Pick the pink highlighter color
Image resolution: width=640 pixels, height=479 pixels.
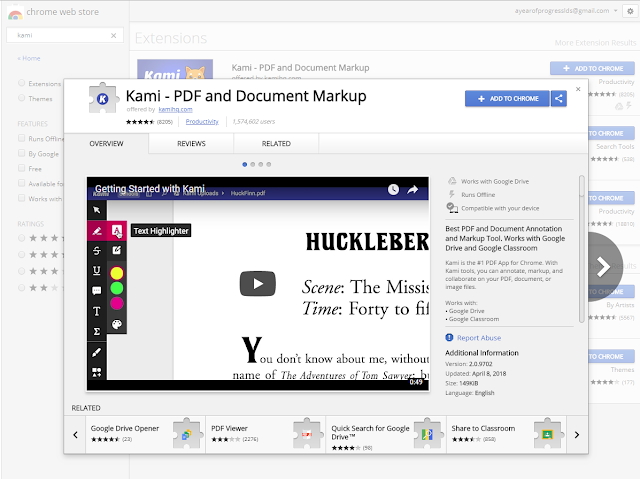[117, 303]
